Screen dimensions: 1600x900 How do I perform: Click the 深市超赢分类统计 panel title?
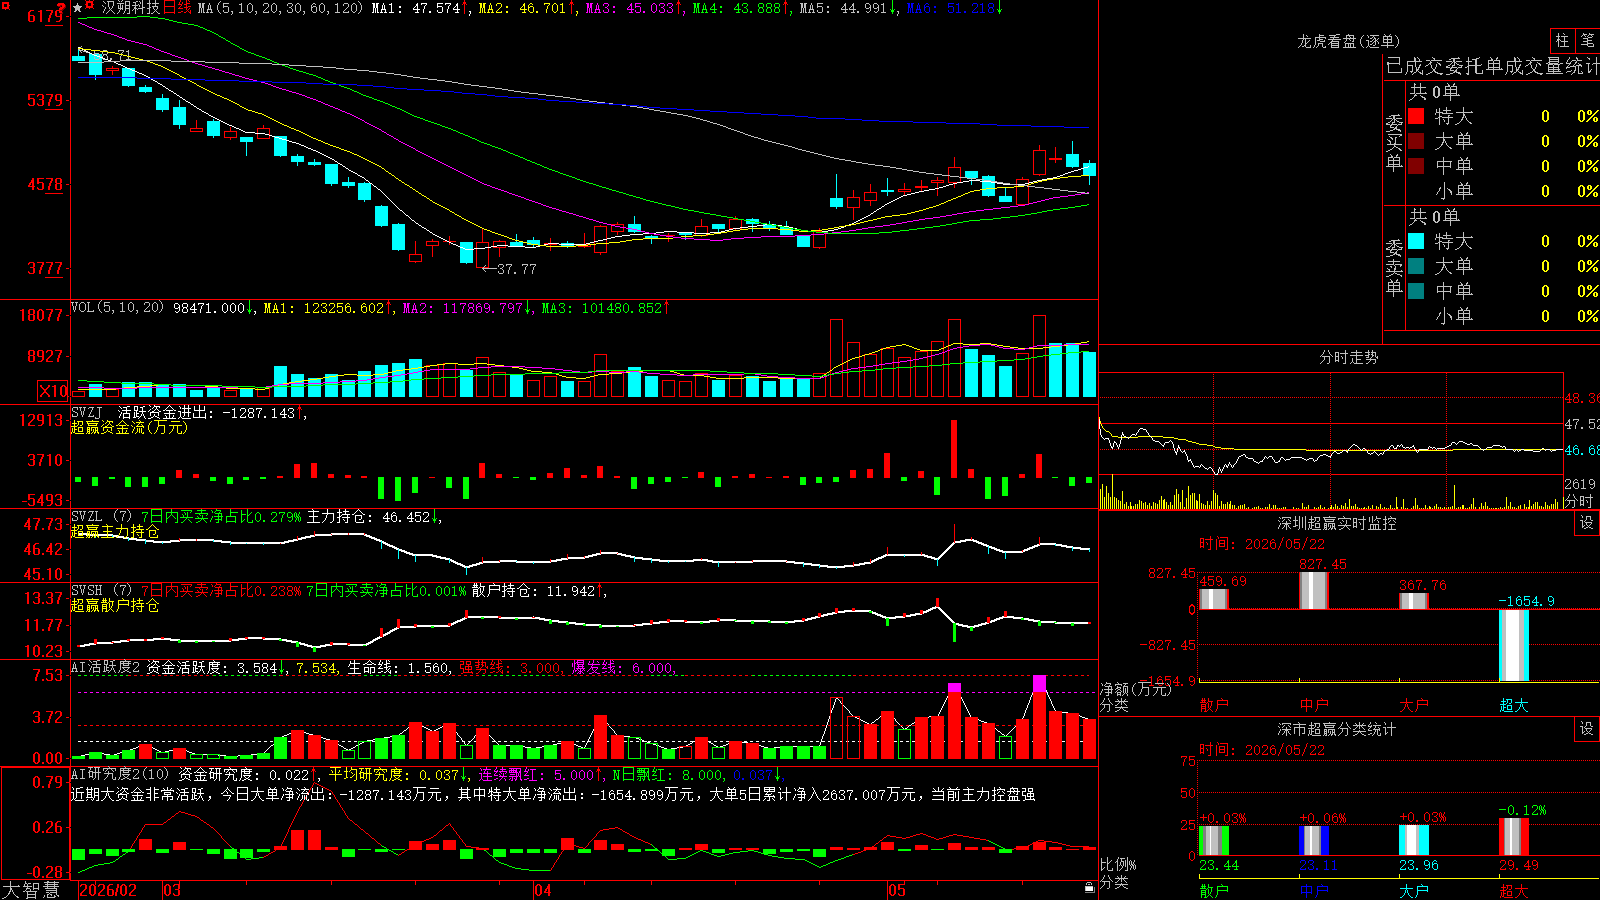coord(1337,729)
